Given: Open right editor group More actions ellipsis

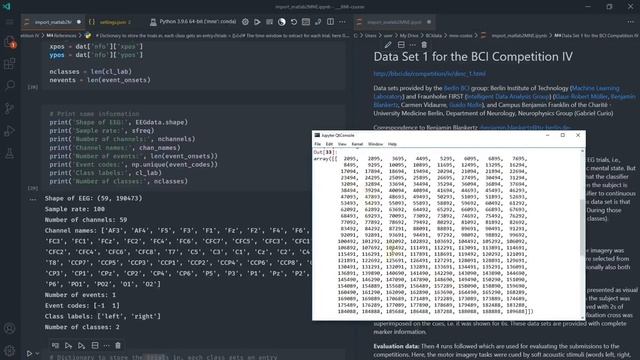Looking at the screenshot, I should click(x=631, y=22).
